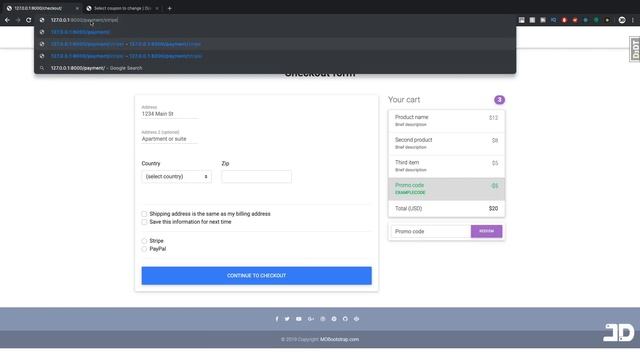Click the cart item count badge

[499, 100]
